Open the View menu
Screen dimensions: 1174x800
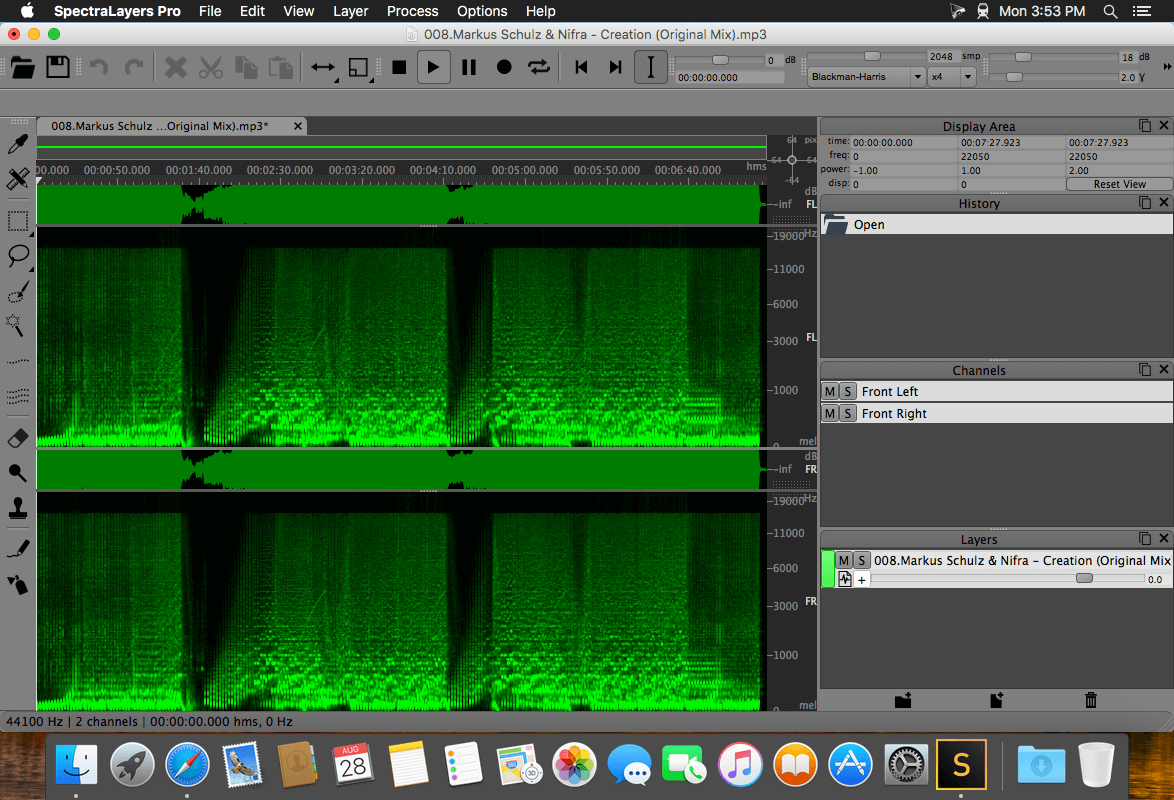(x=299, y=11)
